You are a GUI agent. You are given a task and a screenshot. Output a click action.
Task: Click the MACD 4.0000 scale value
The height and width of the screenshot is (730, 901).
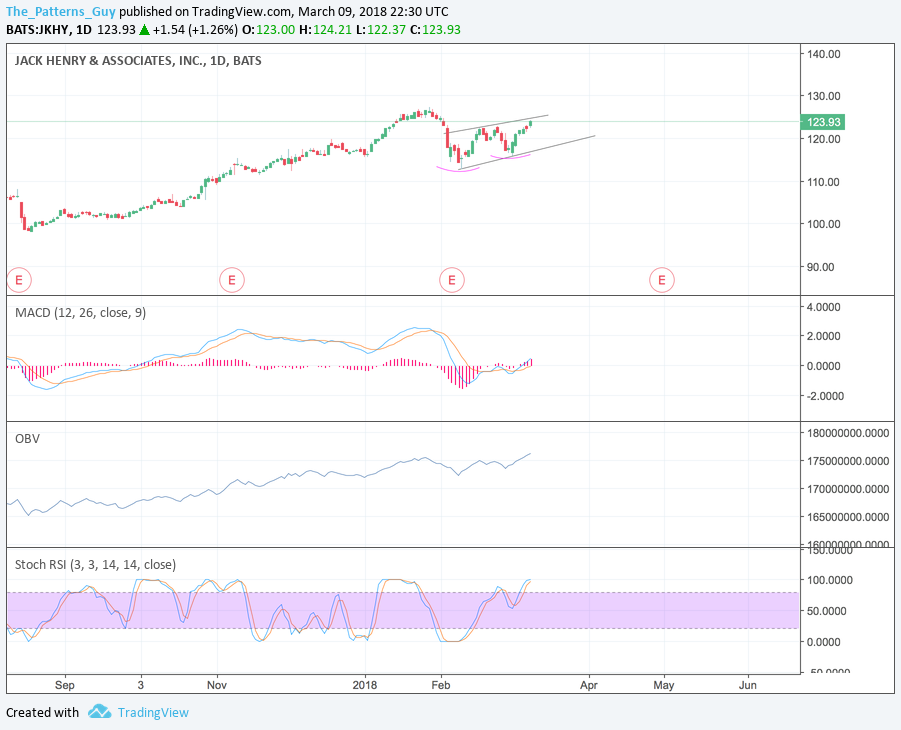coord(823,307)
